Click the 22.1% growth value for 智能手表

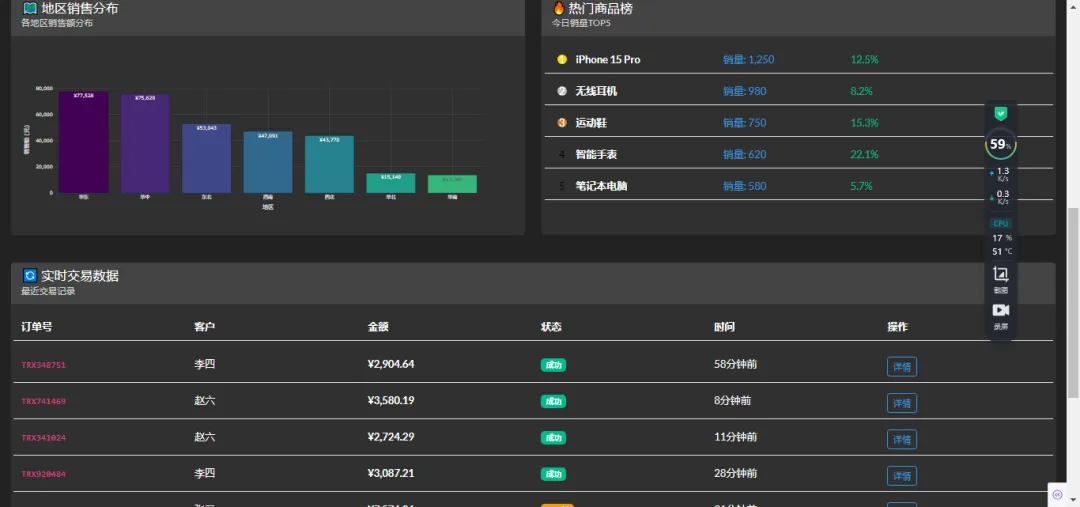pyautogui.click(x=864, y=154)
